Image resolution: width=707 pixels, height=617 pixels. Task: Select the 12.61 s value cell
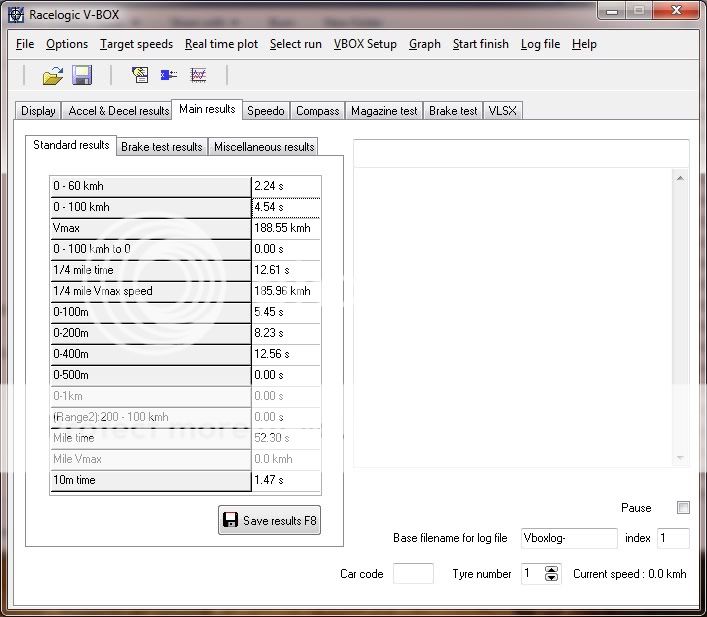[286, 270]
